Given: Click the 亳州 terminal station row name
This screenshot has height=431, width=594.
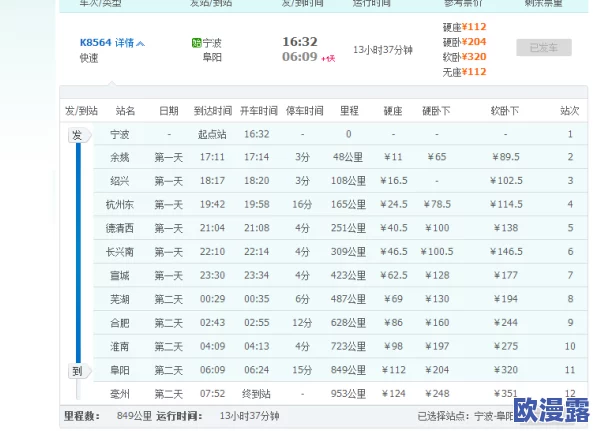Looking at the screenshot, I should [120, 394].
